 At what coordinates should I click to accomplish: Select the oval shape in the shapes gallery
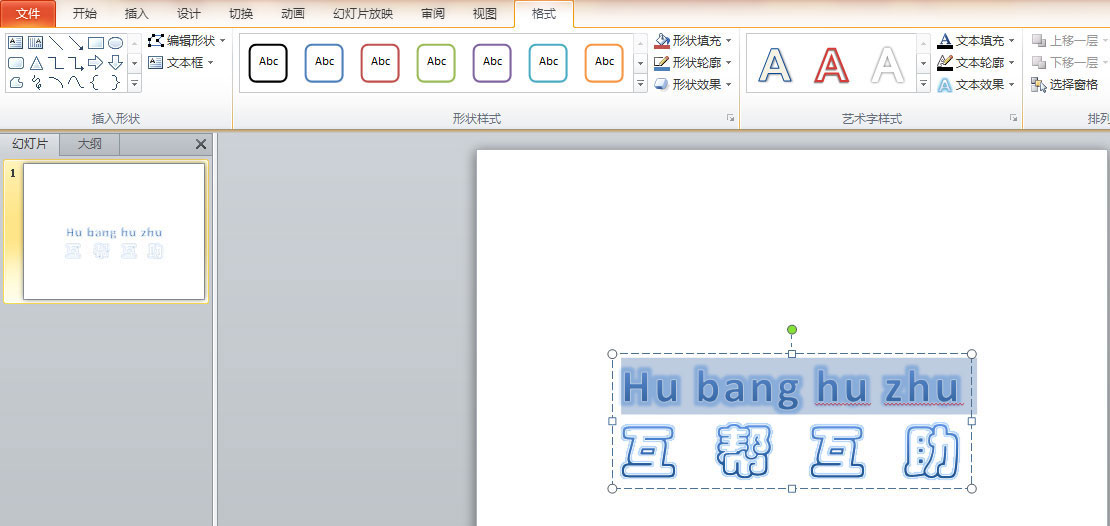(116, 43)
